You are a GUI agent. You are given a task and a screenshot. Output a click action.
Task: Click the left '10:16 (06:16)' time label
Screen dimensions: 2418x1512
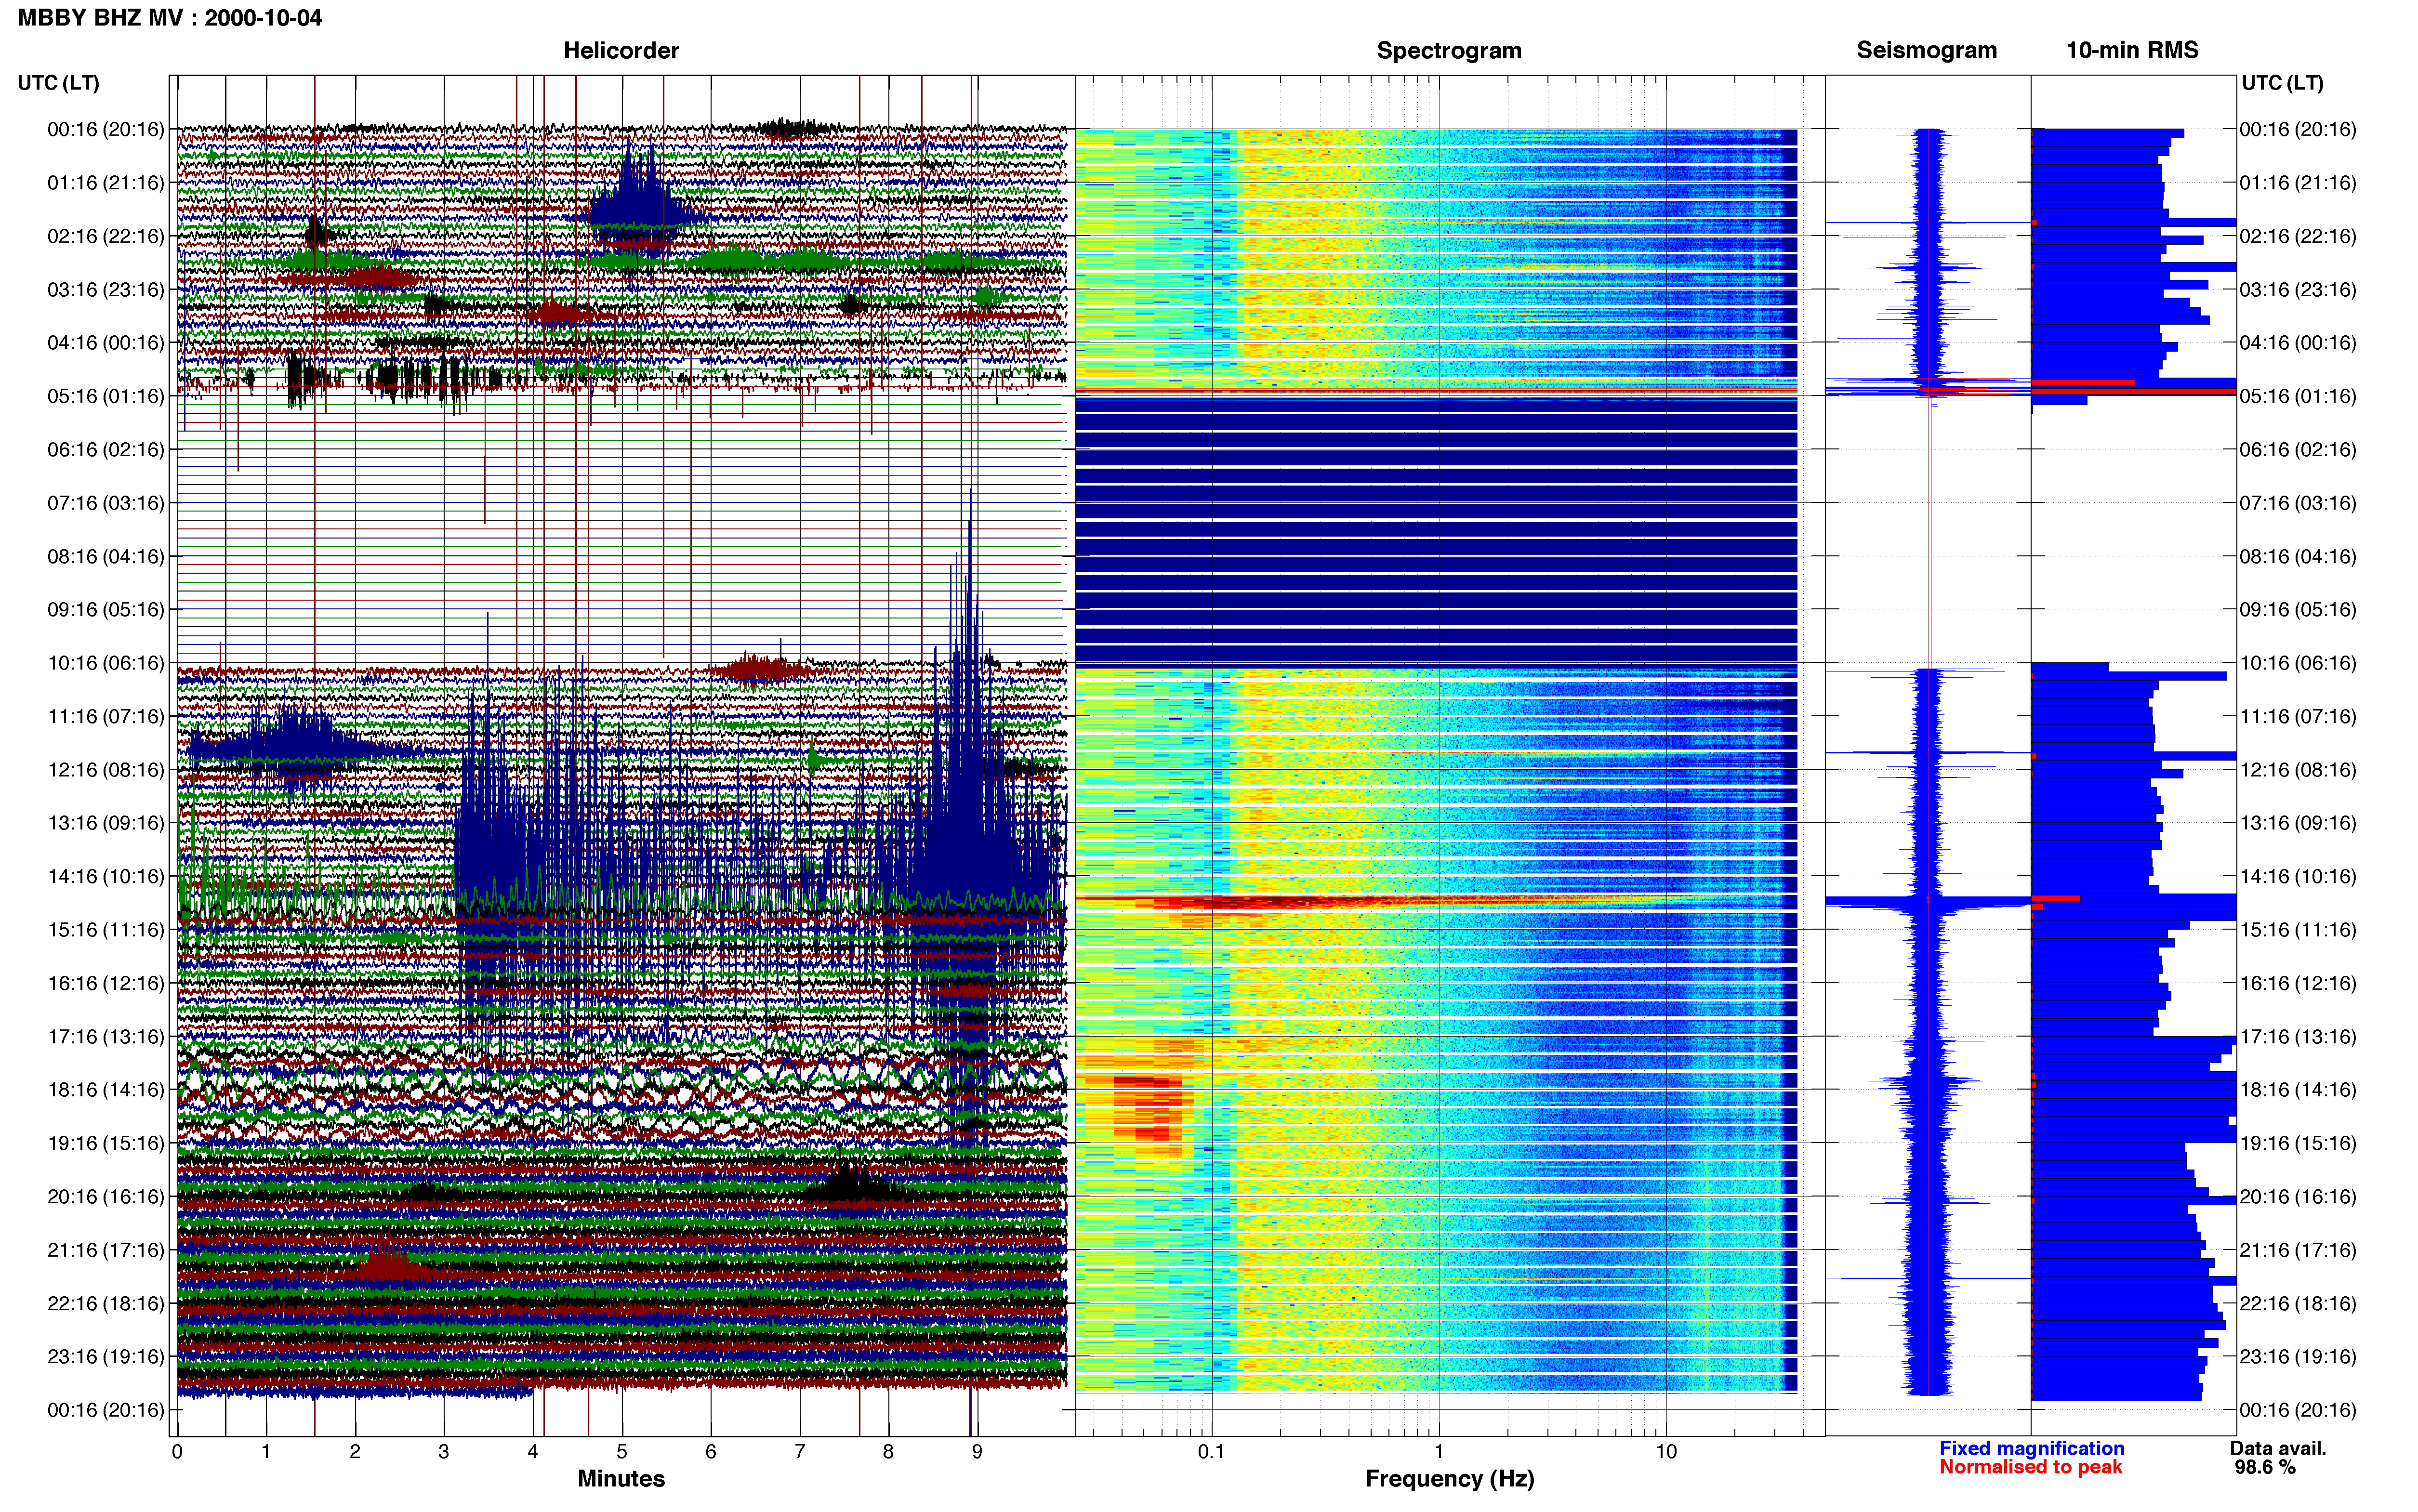(106, 663)
